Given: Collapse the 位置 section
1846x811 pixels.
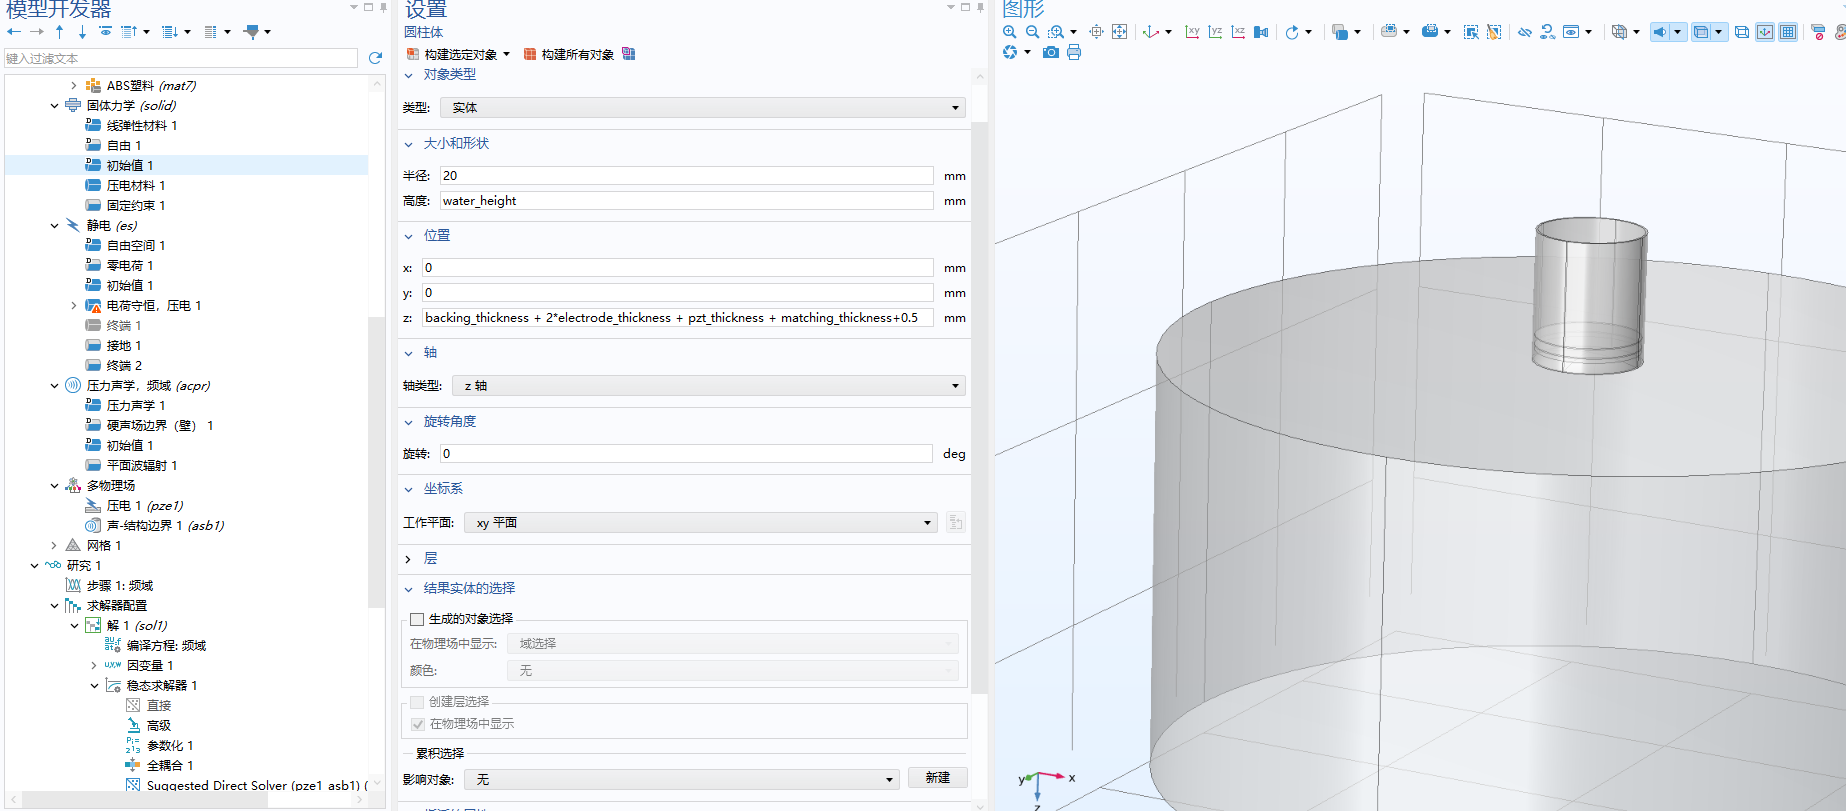Looking at the screenshot, I should click(x=408, y=236).
